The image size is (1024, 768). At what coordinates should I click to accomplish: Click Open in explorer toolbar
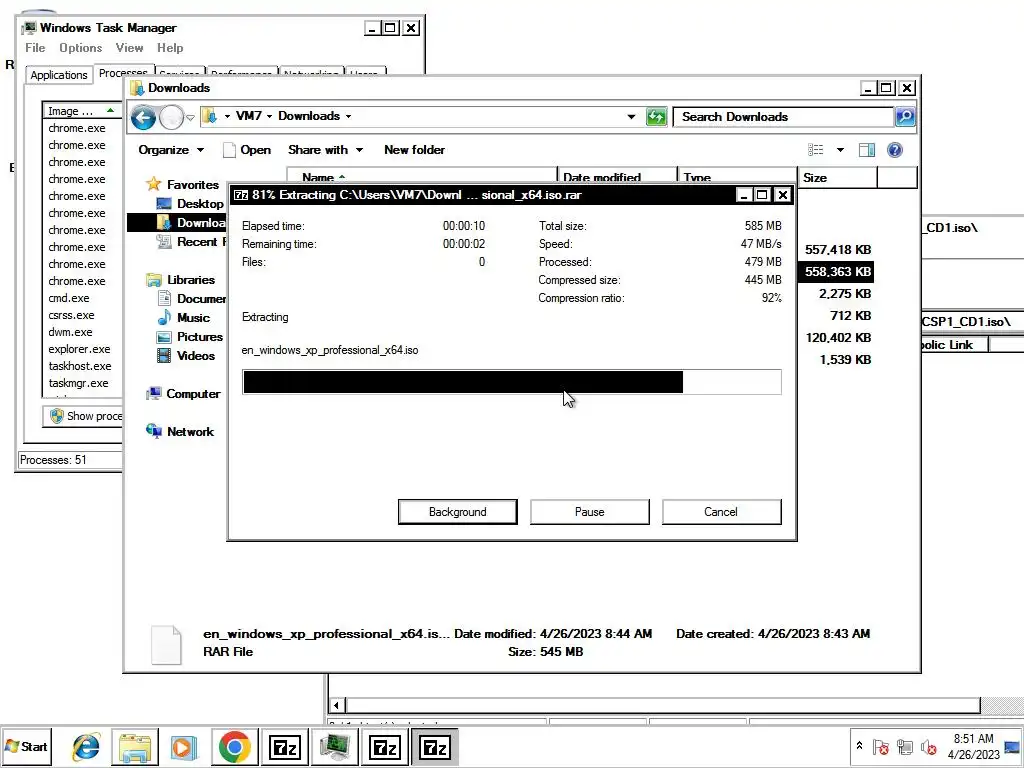[247, 150]
